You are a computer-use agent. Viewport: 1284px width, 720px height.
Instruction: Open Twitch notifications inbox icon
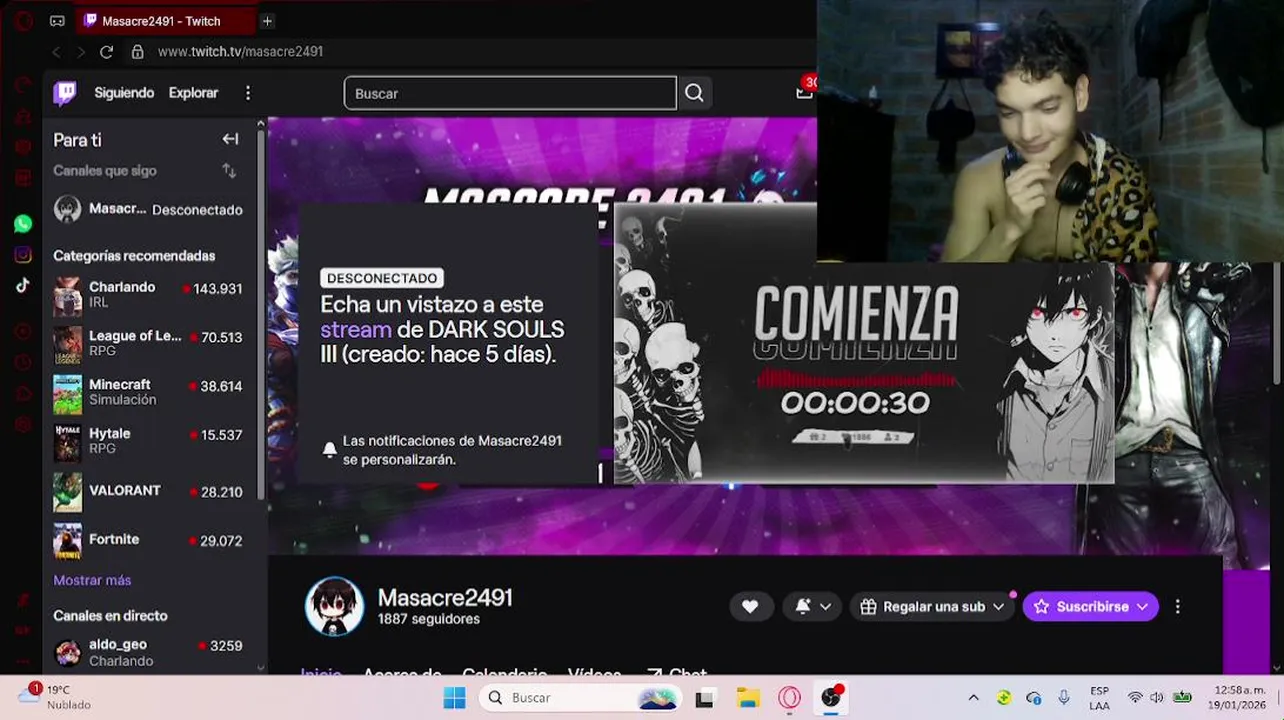point(804,92)
